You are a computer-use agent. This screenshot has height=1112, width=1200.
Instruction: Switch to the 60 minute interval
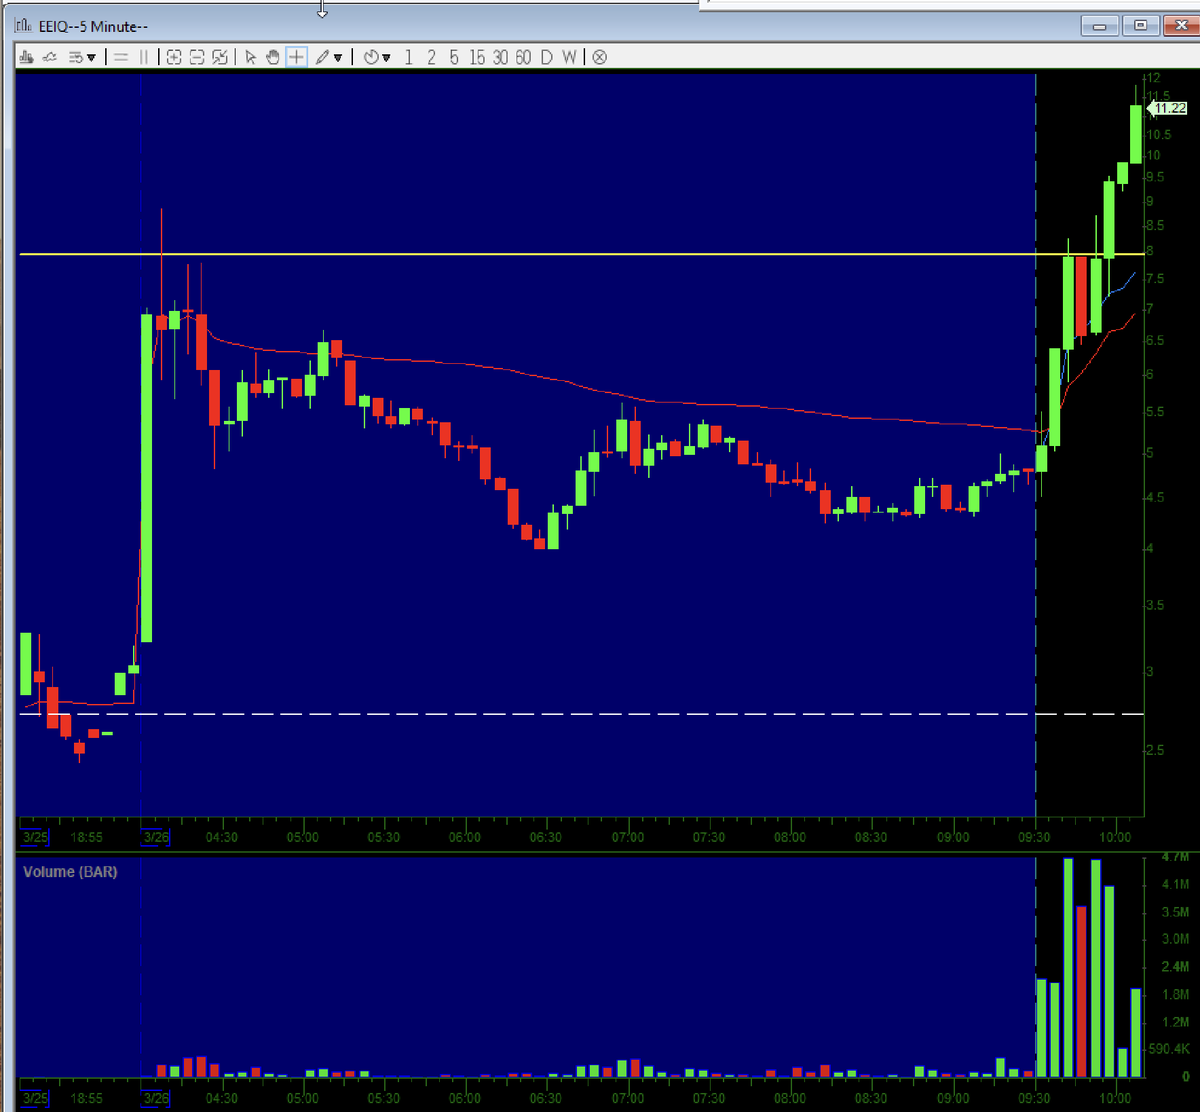[x=523, y=57]
